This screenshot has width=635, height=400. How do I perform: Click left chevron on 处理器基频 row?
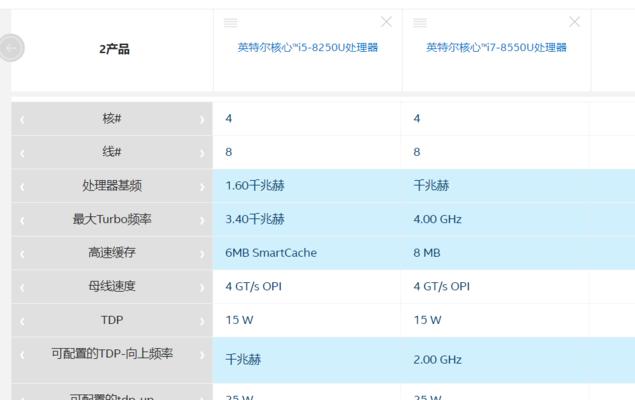pos(22,187)
